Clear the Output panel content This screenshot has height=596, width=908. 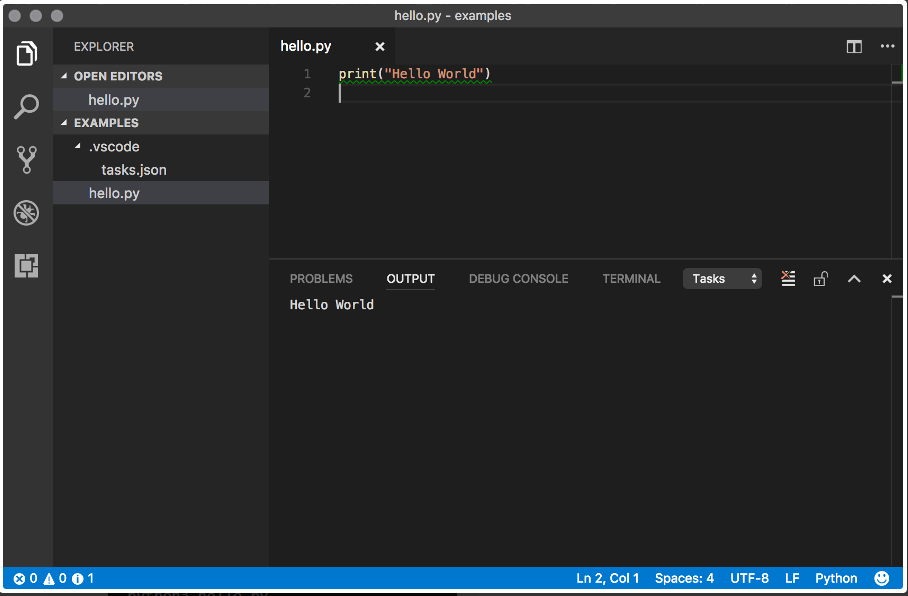(x=788, y=278)
